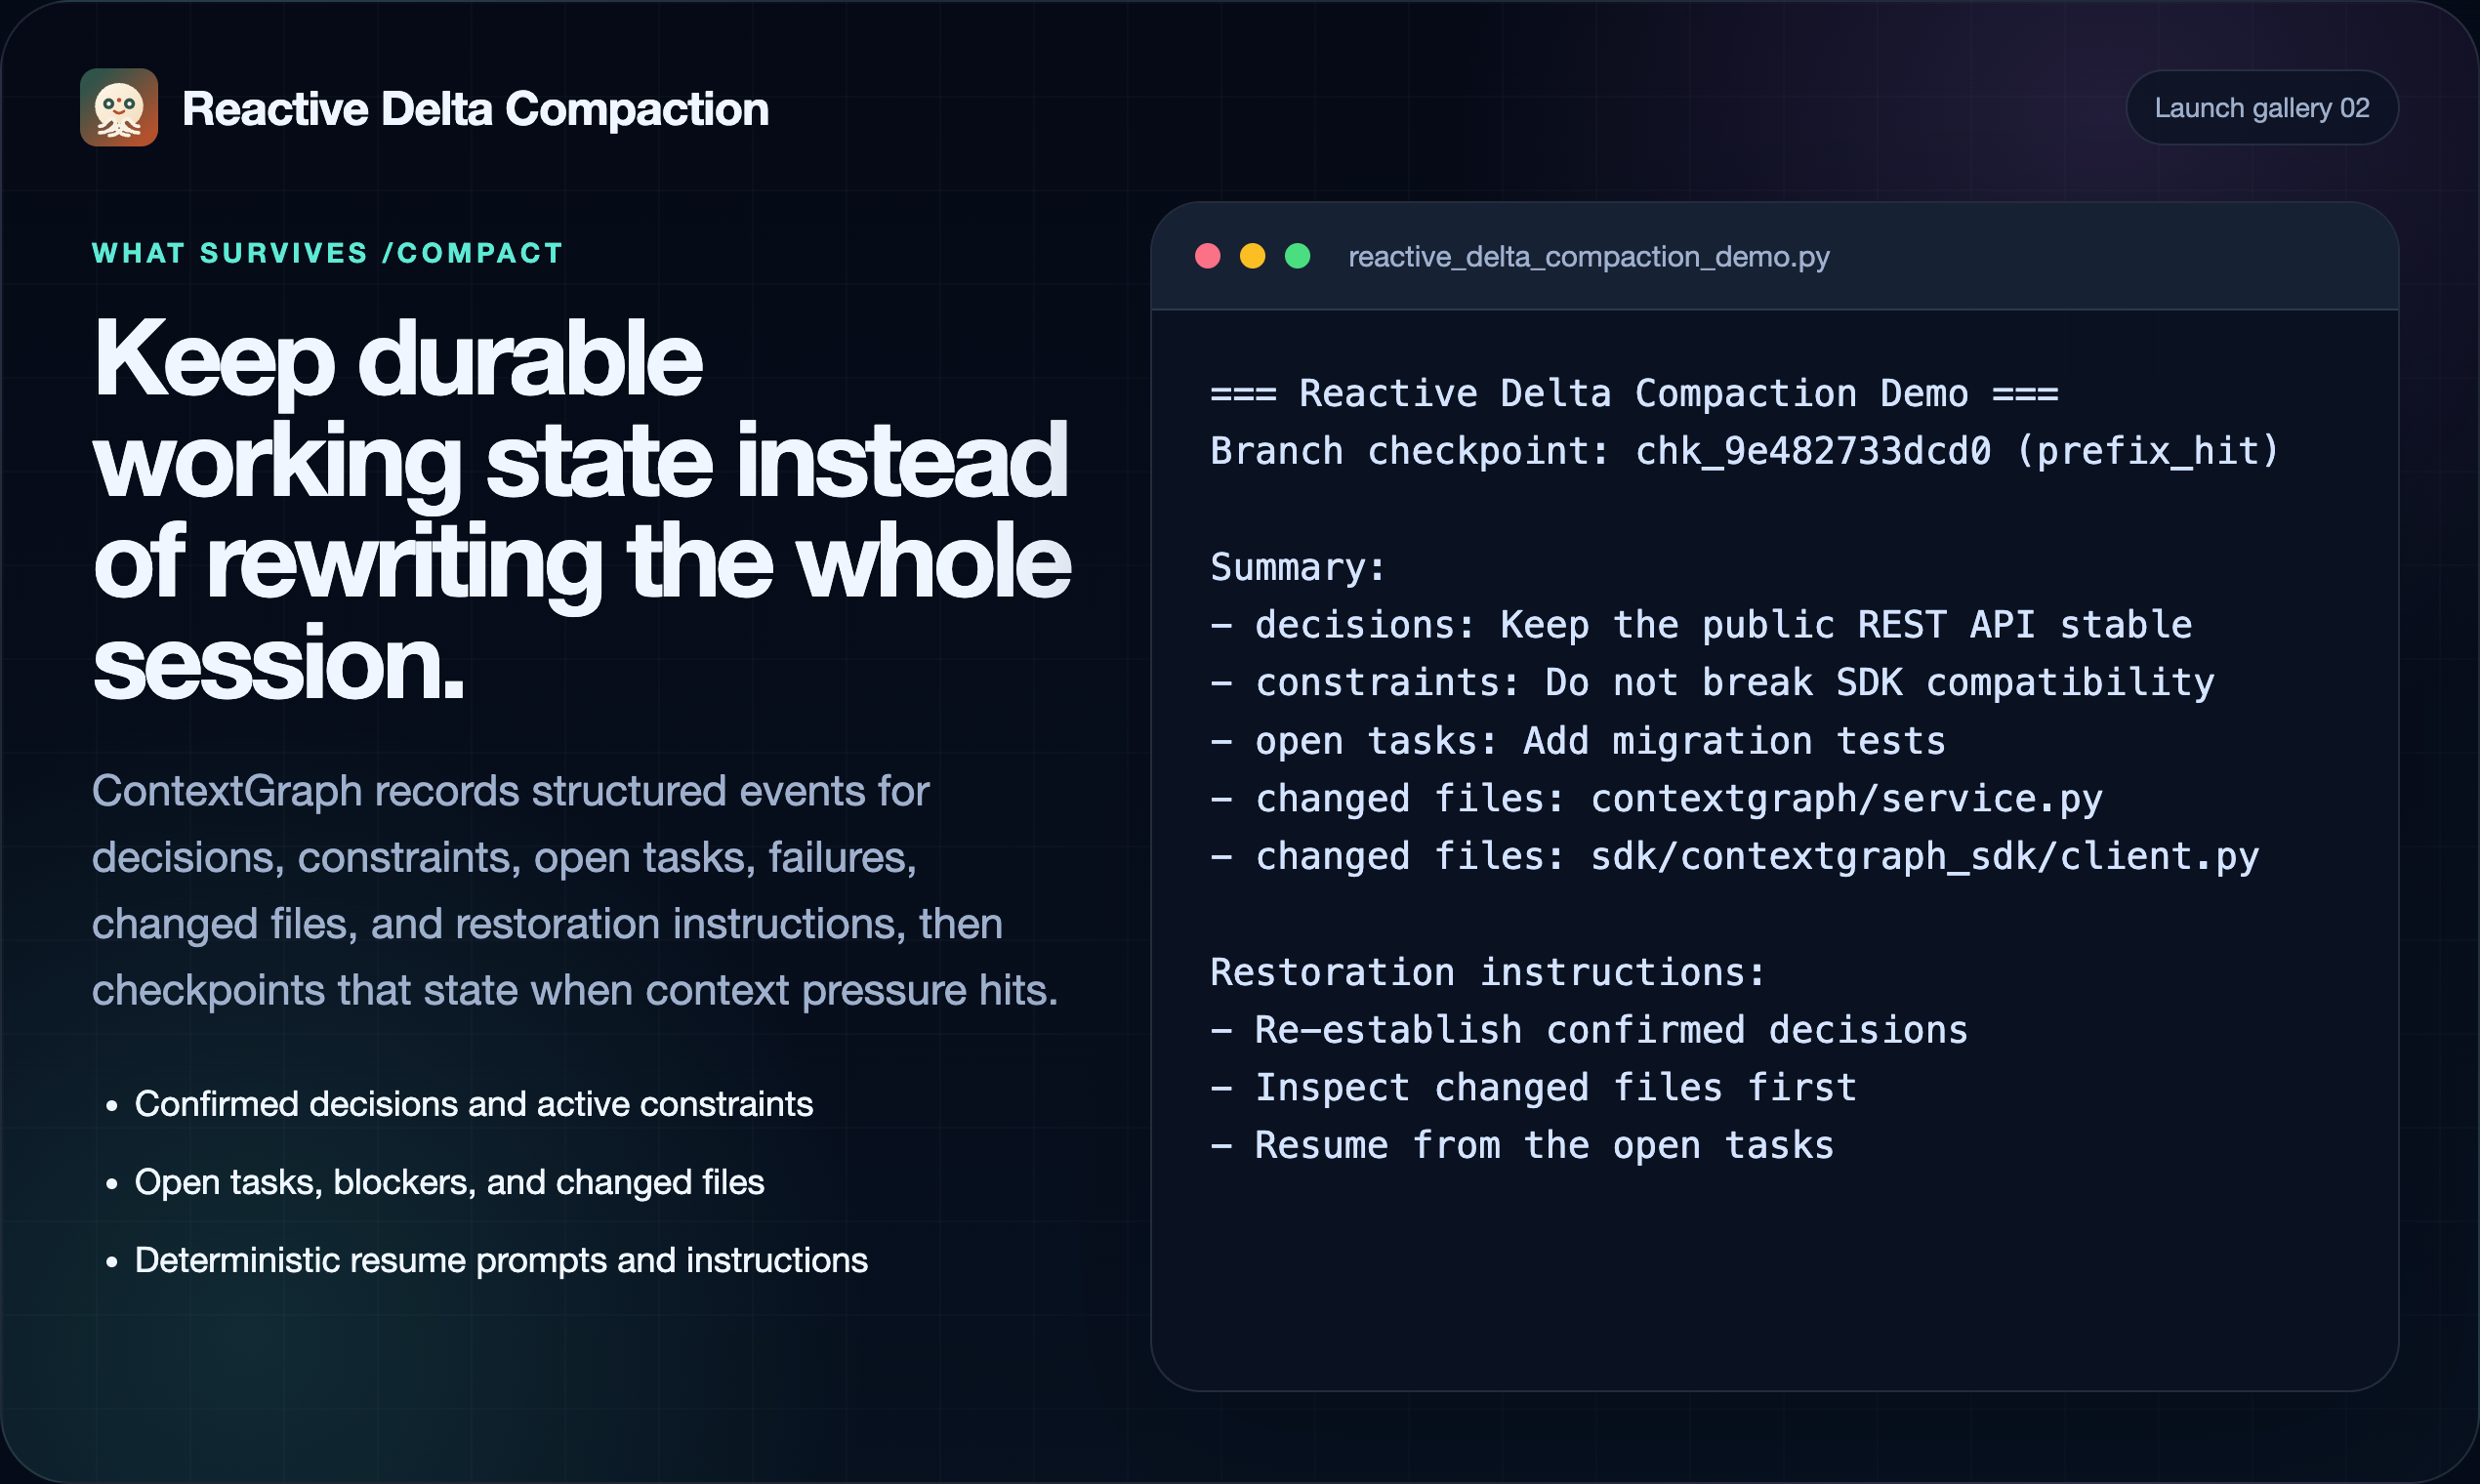
Task: Click the Summary label in the code window
Action: tap(1296, 566)
